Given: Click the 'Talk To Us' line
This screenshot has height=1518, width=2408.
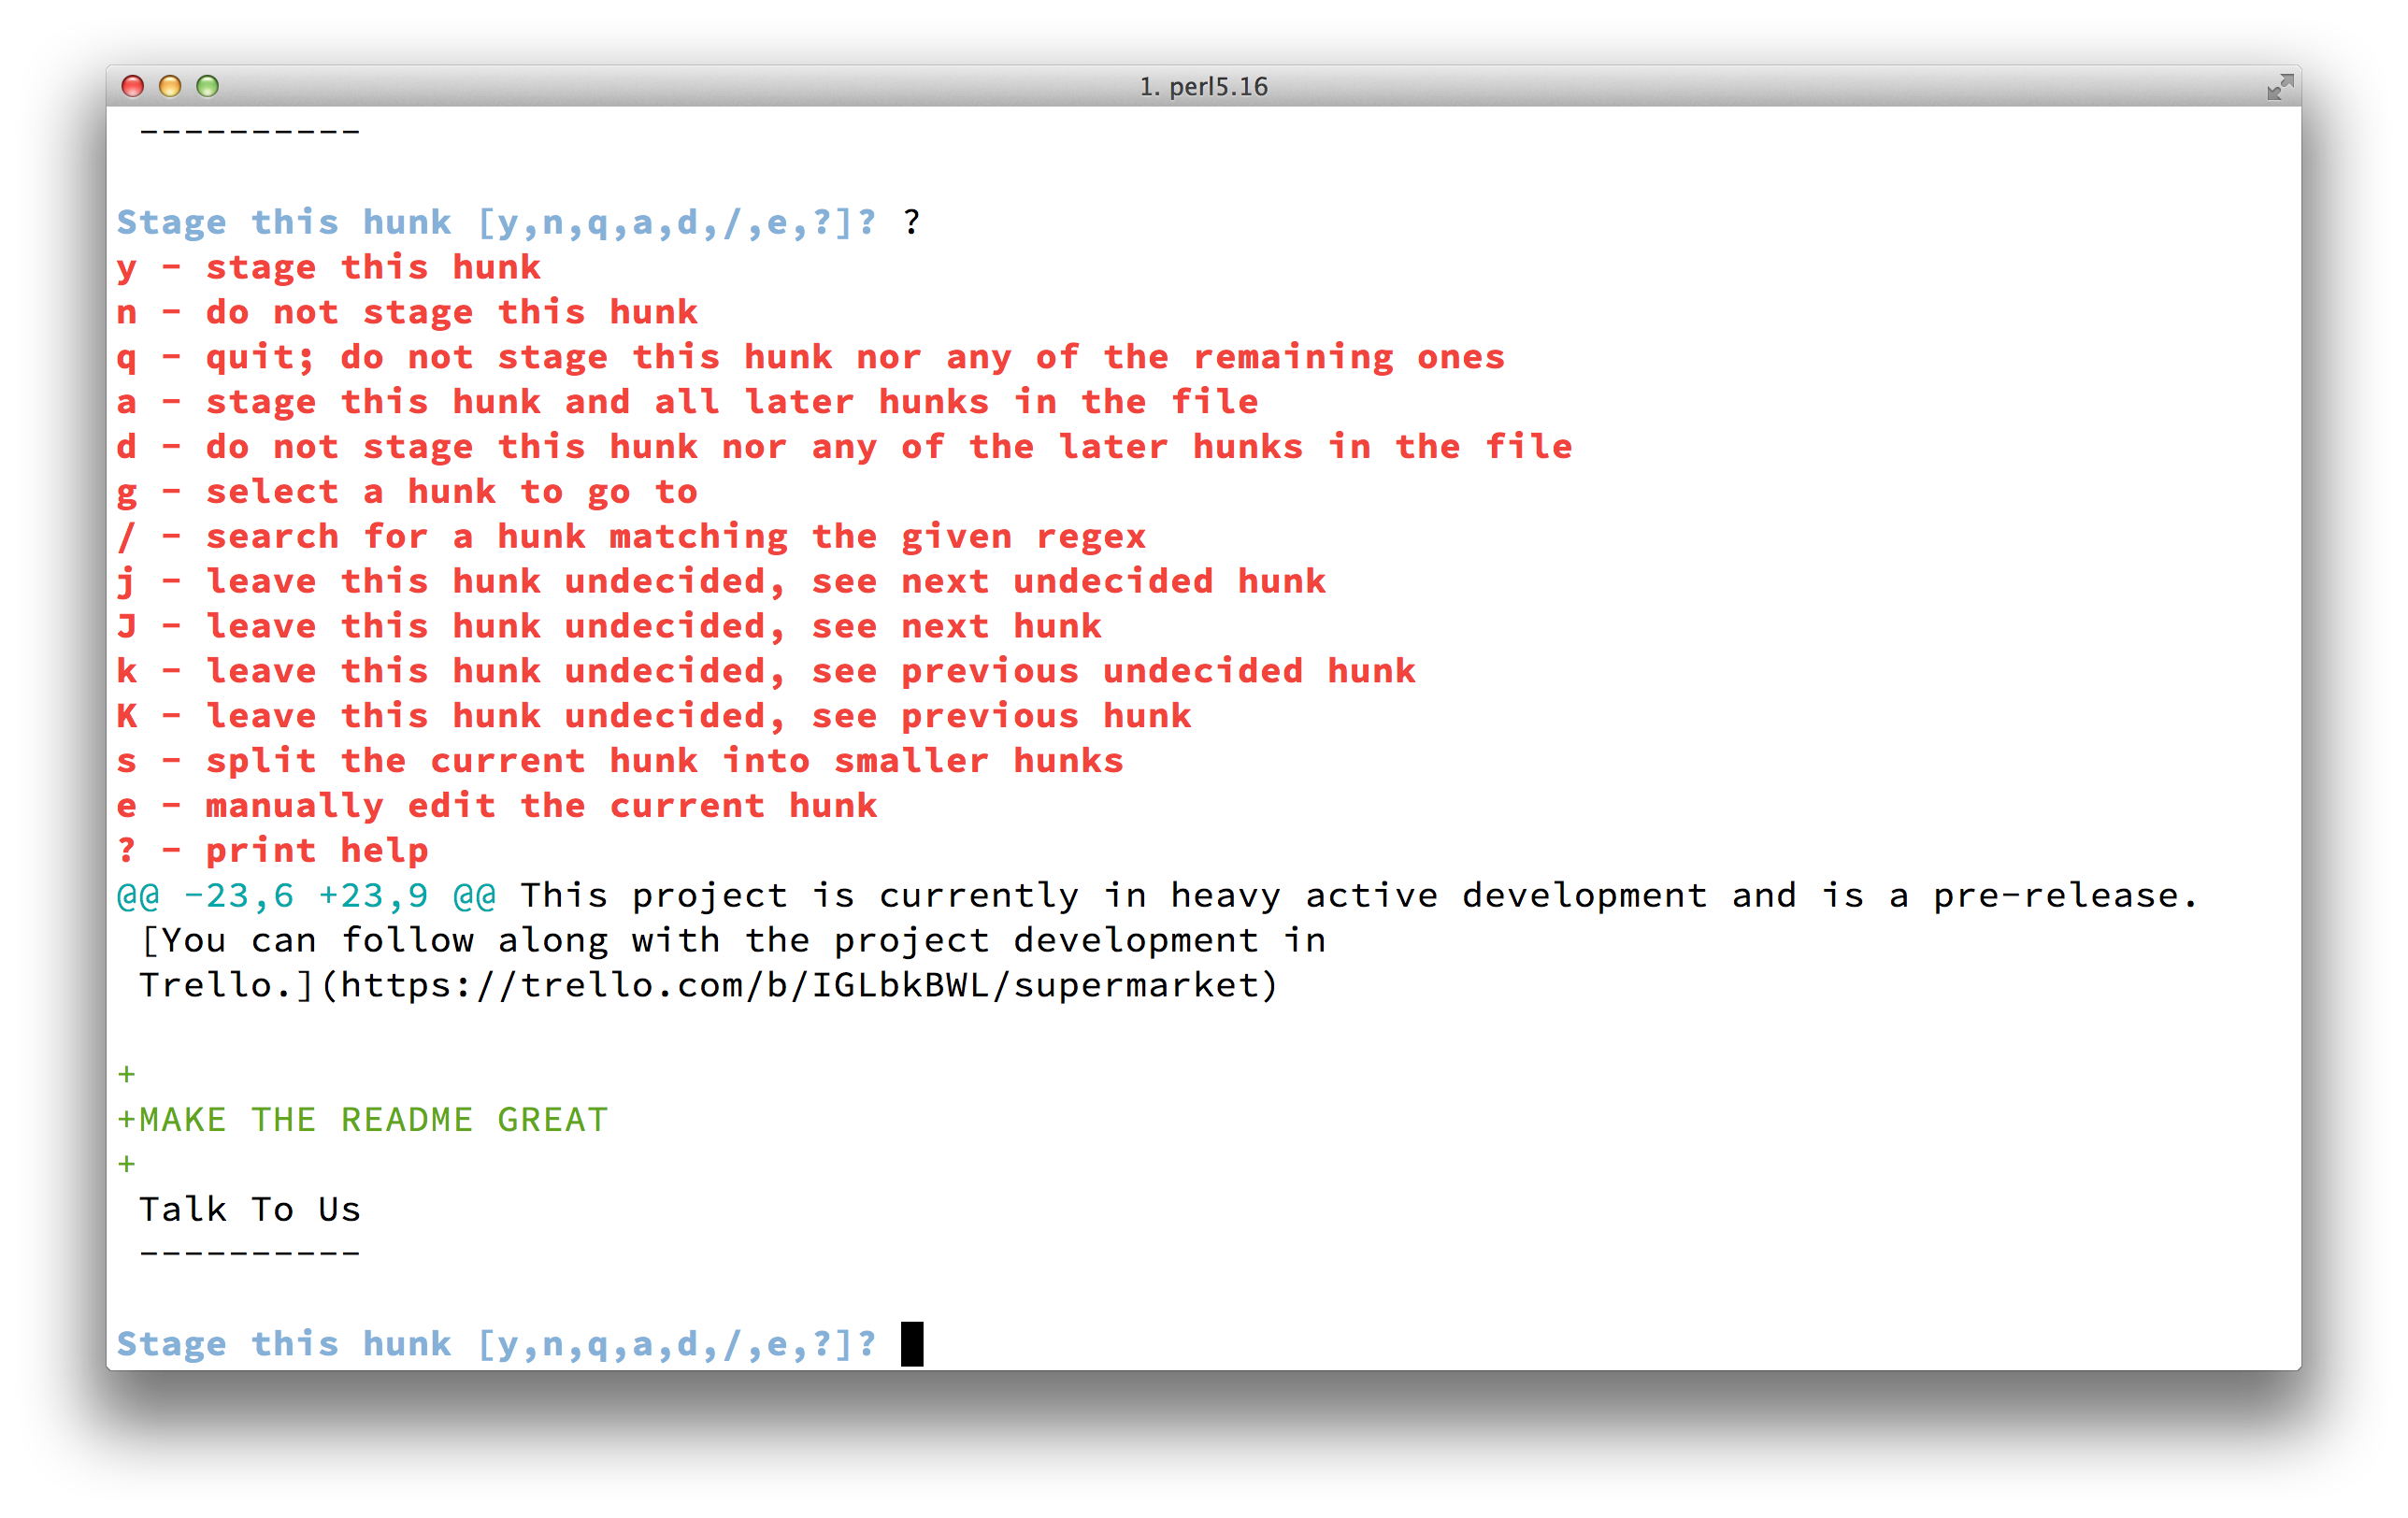Looking at the screenshot, I should [x=249, y=1209].
